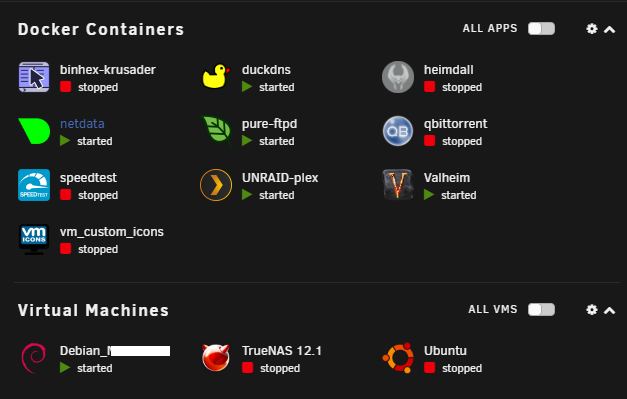Open the UNRAID-plex orange chevron icon

click(x=216, y=185)
